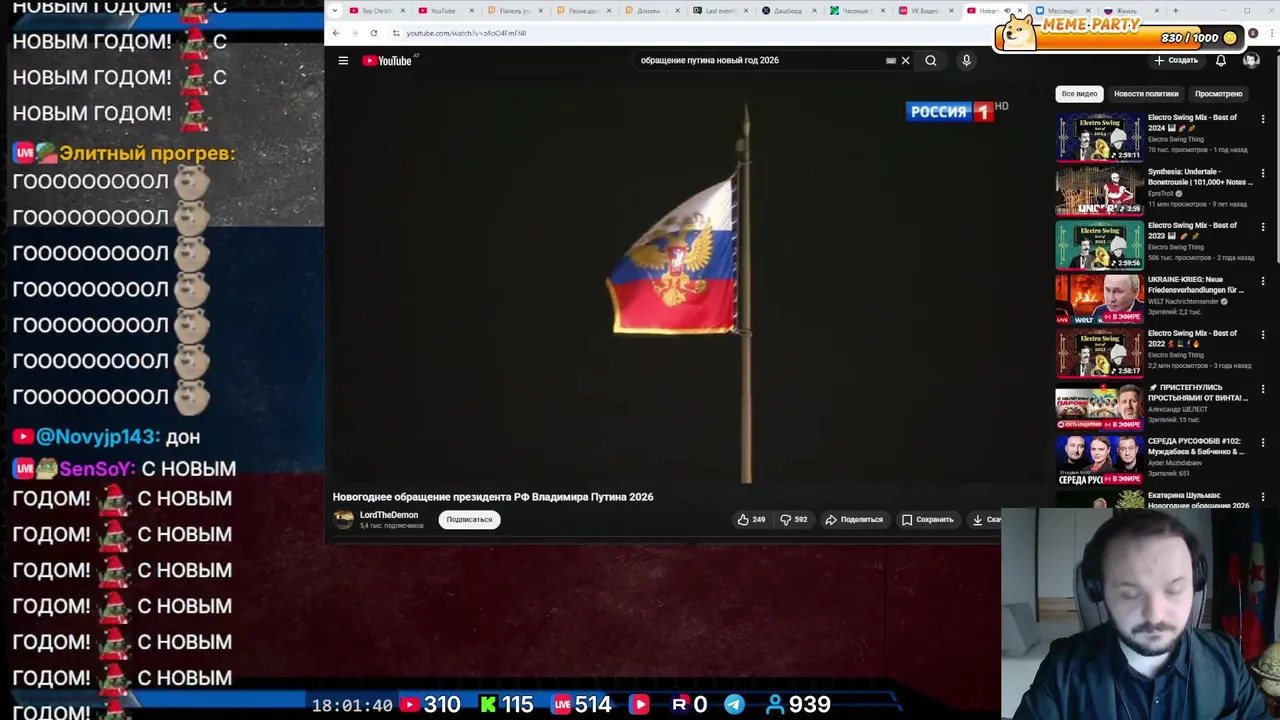
Task: Dislike the video with 592 dislikes
Action: coord(794,520)
